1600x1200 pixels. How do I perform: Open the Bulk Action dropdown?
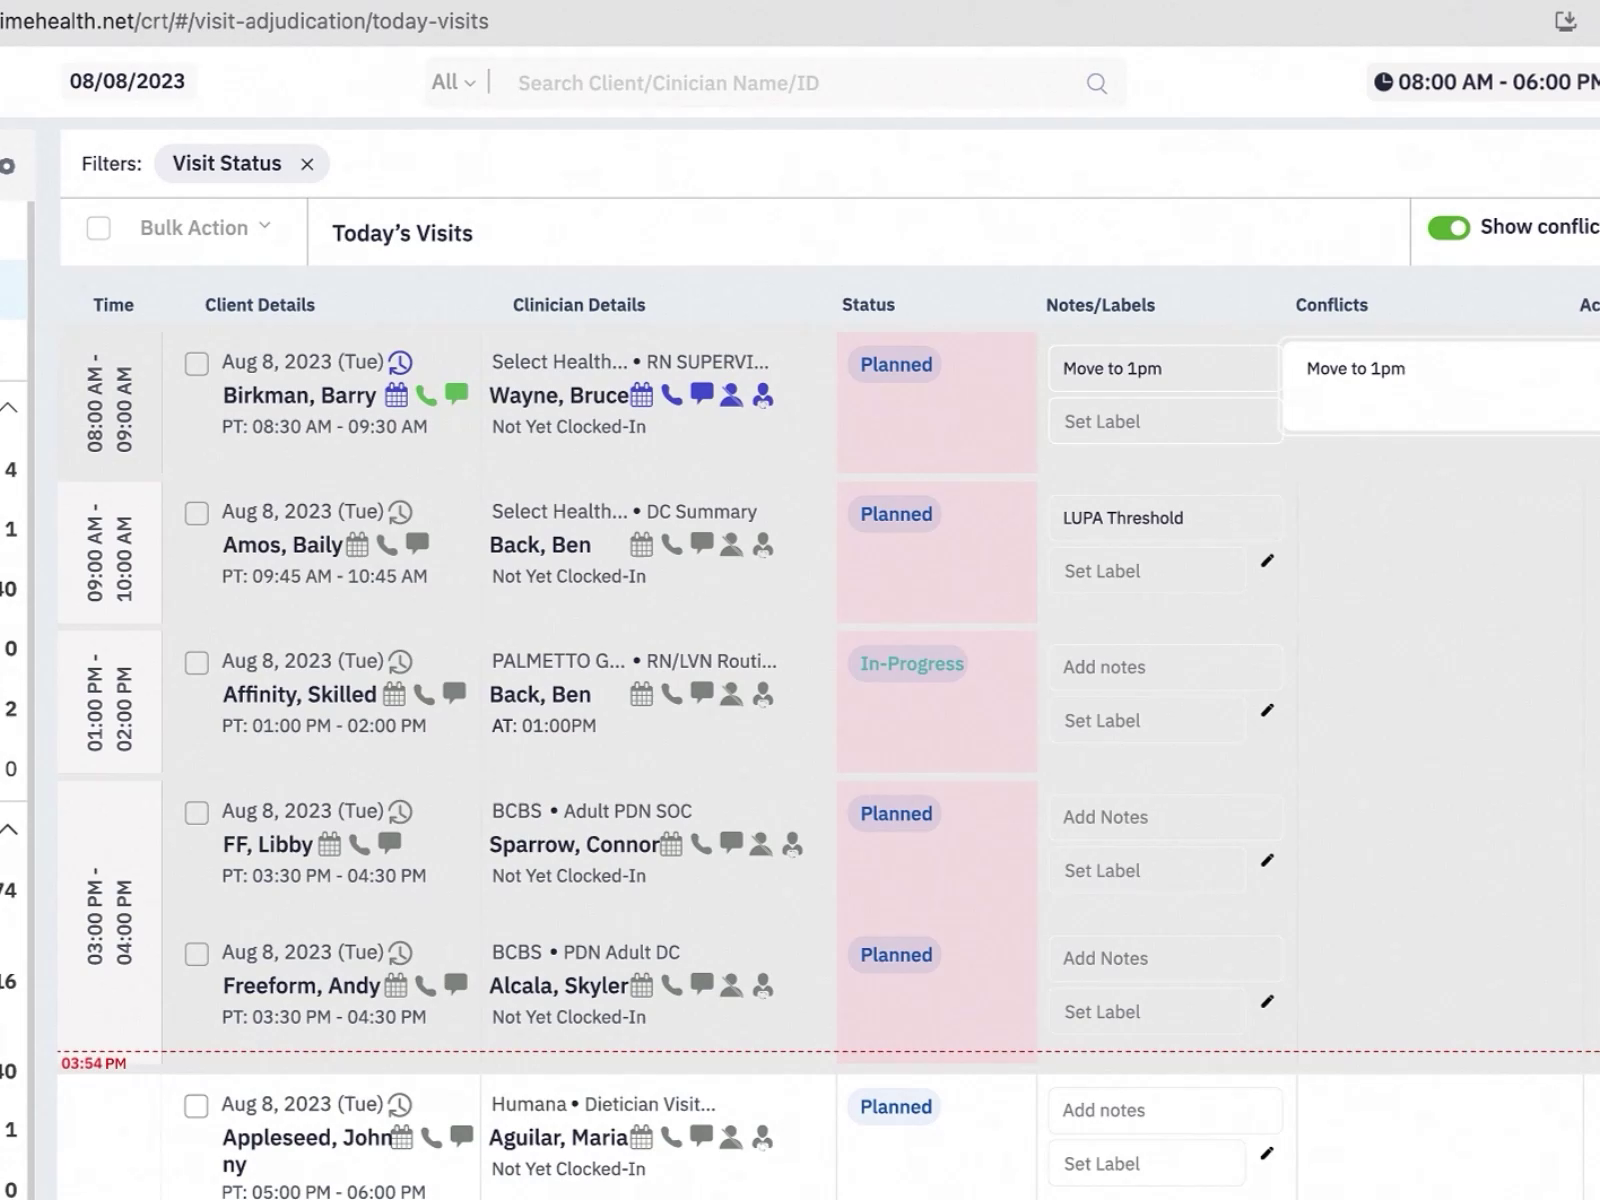pyautogui.click(x=205, y=228)
